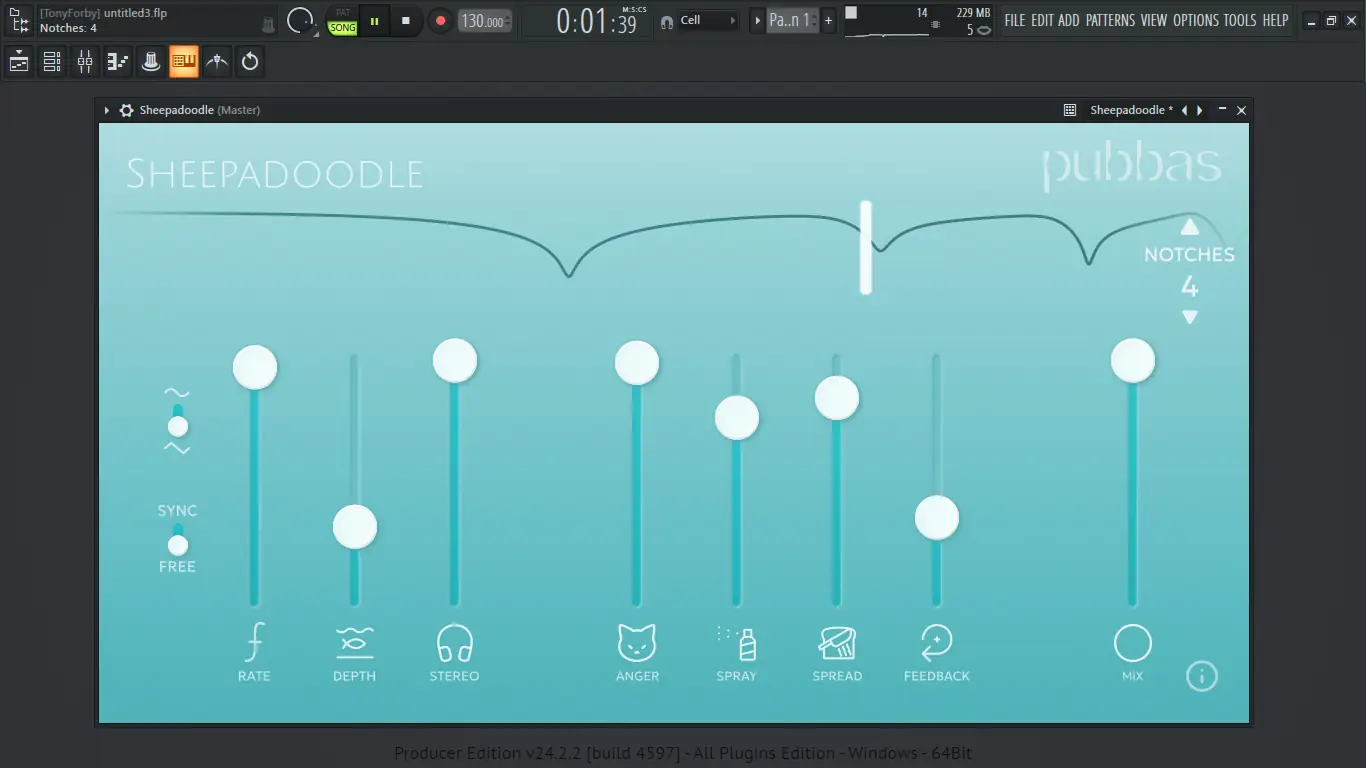Click the metronome toolbar icon
1366x768 pixels.
coord(217,62)
